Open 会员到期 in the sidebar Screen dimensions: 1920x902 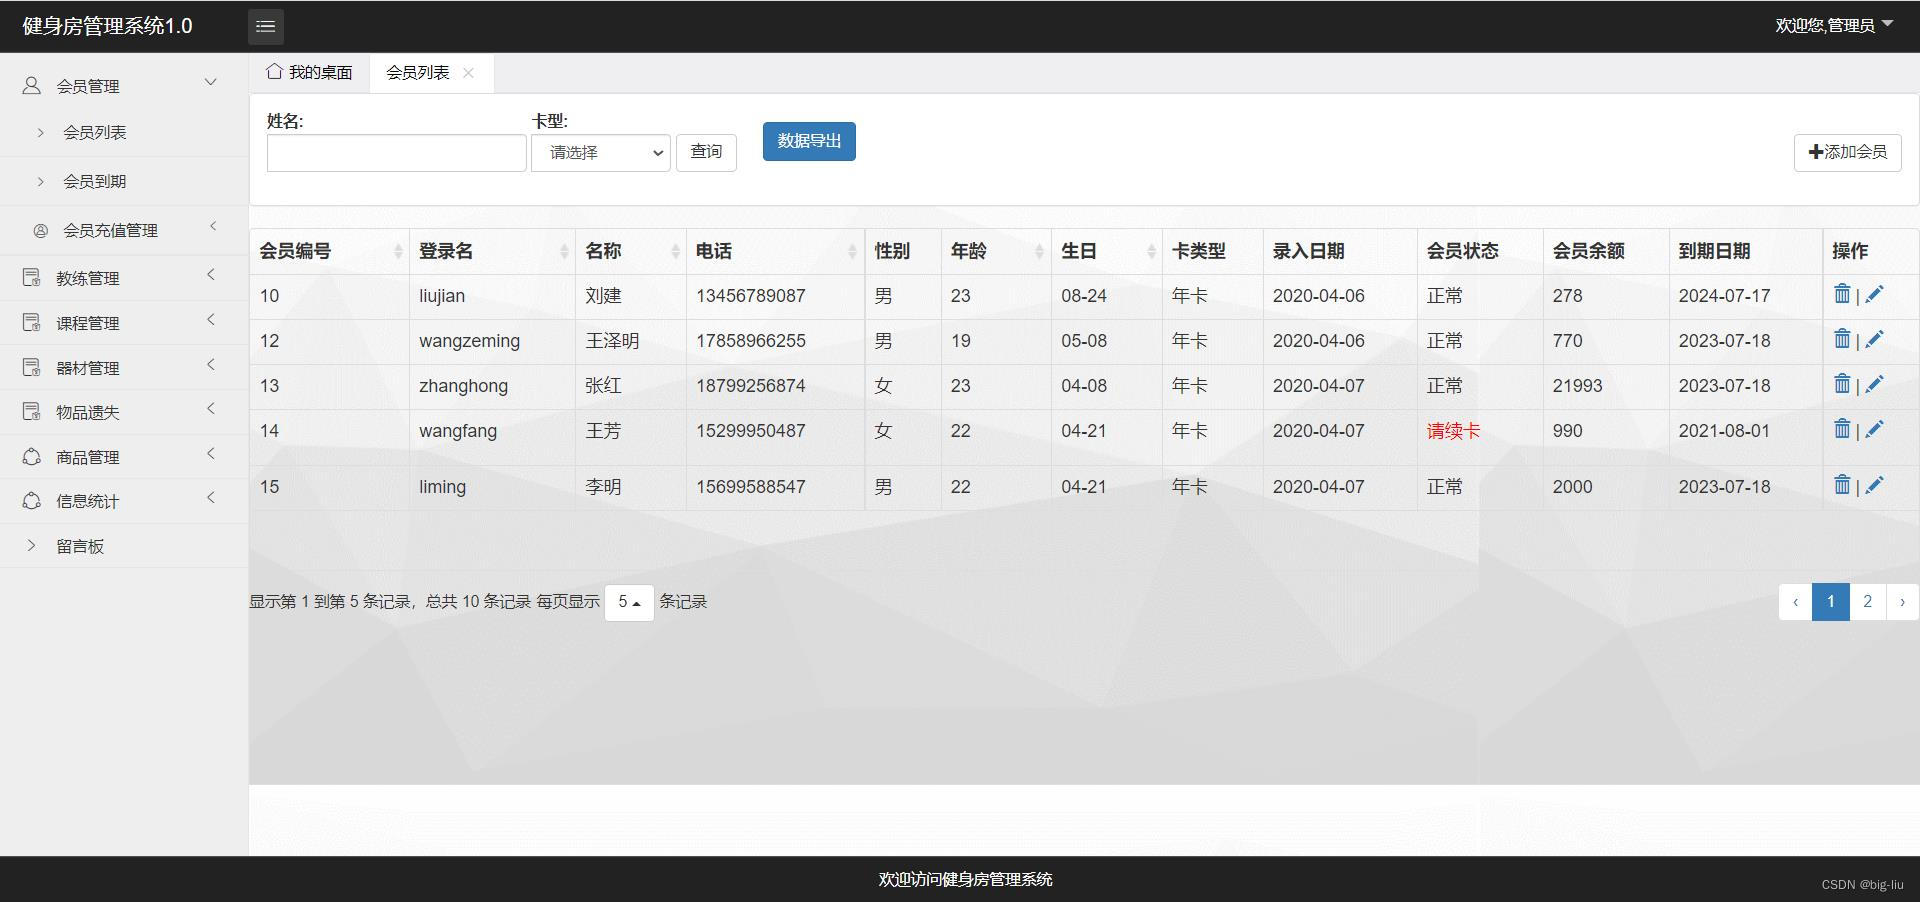[x=94, y=181]
